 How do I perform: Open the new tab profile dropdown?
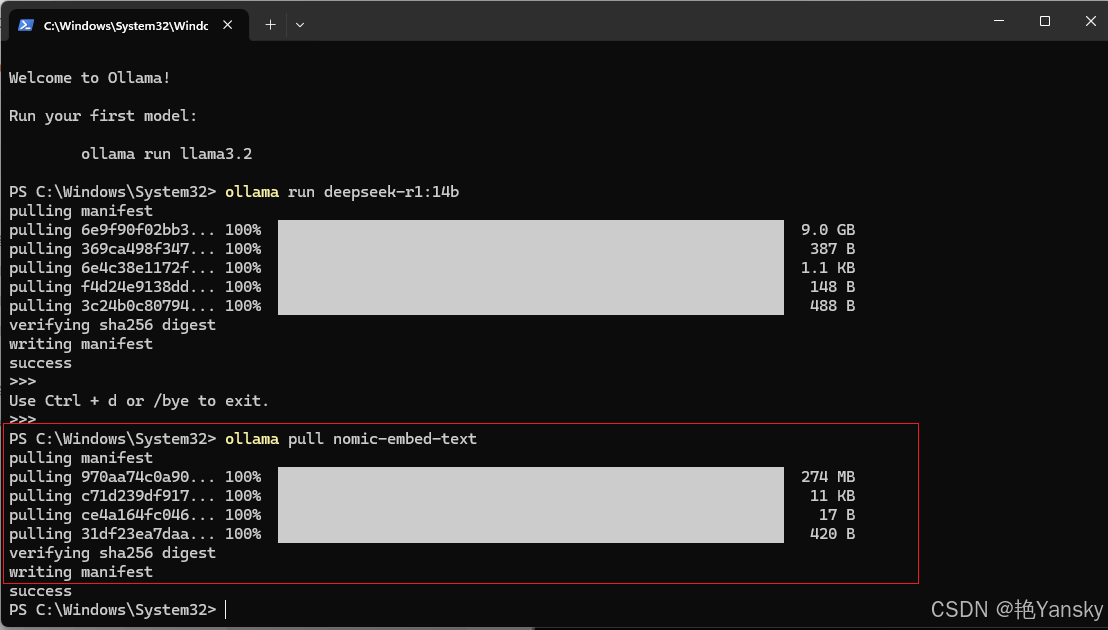coord(300,25)
